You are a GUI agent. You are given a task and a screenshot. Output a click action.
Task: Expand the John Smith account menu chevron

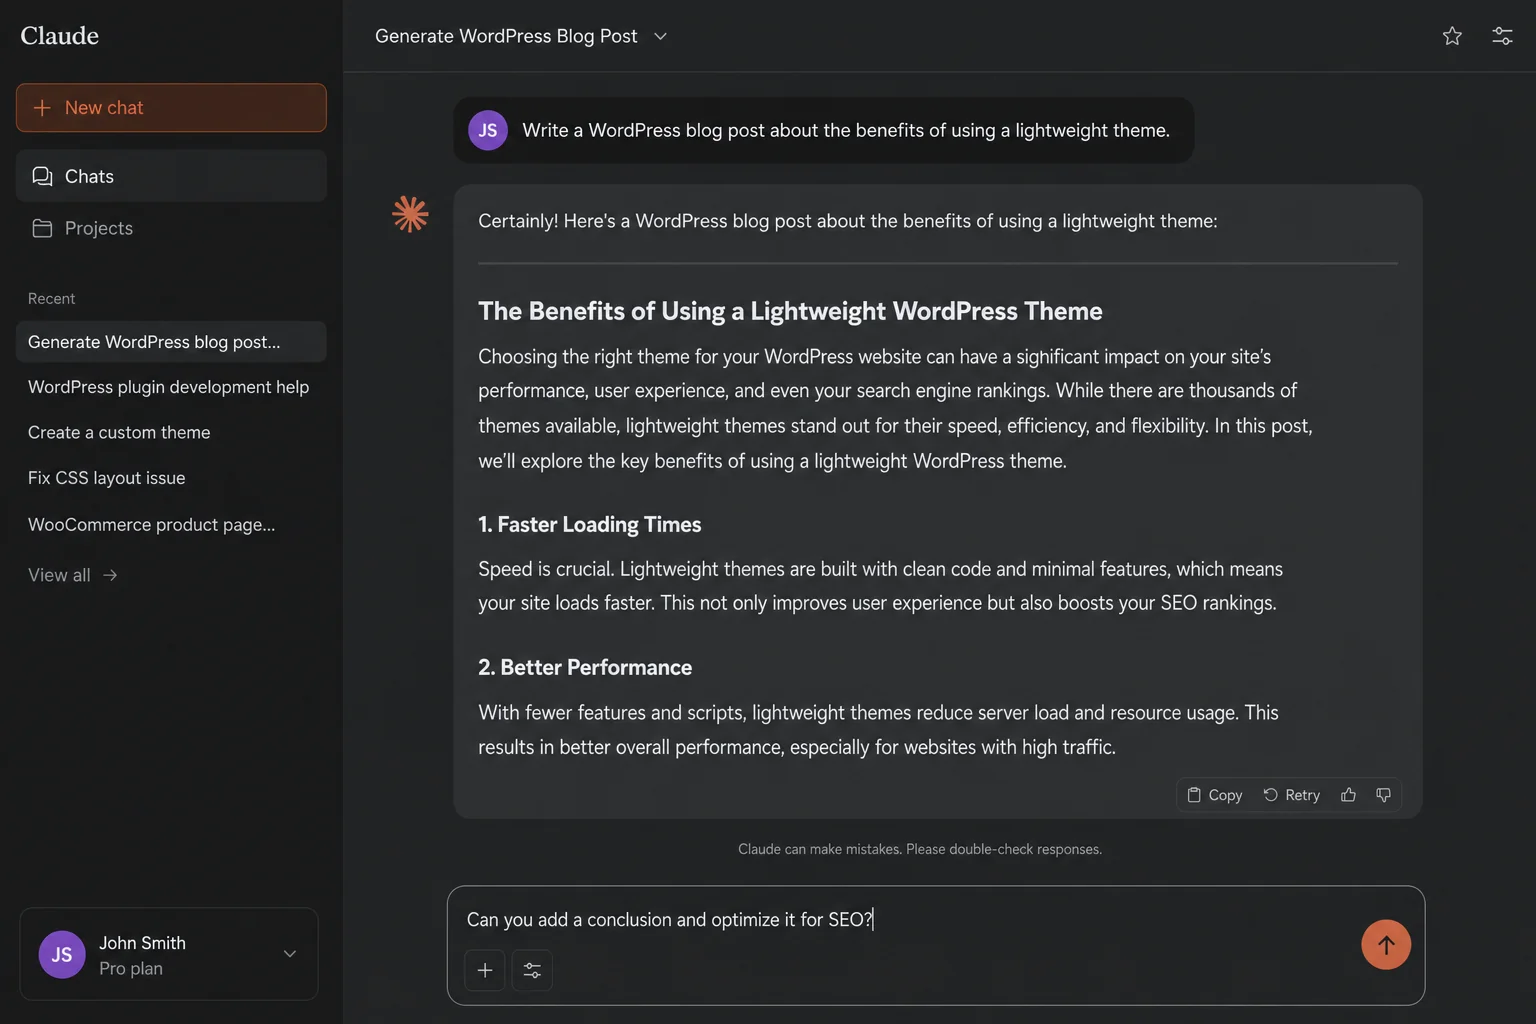[290, 954]
